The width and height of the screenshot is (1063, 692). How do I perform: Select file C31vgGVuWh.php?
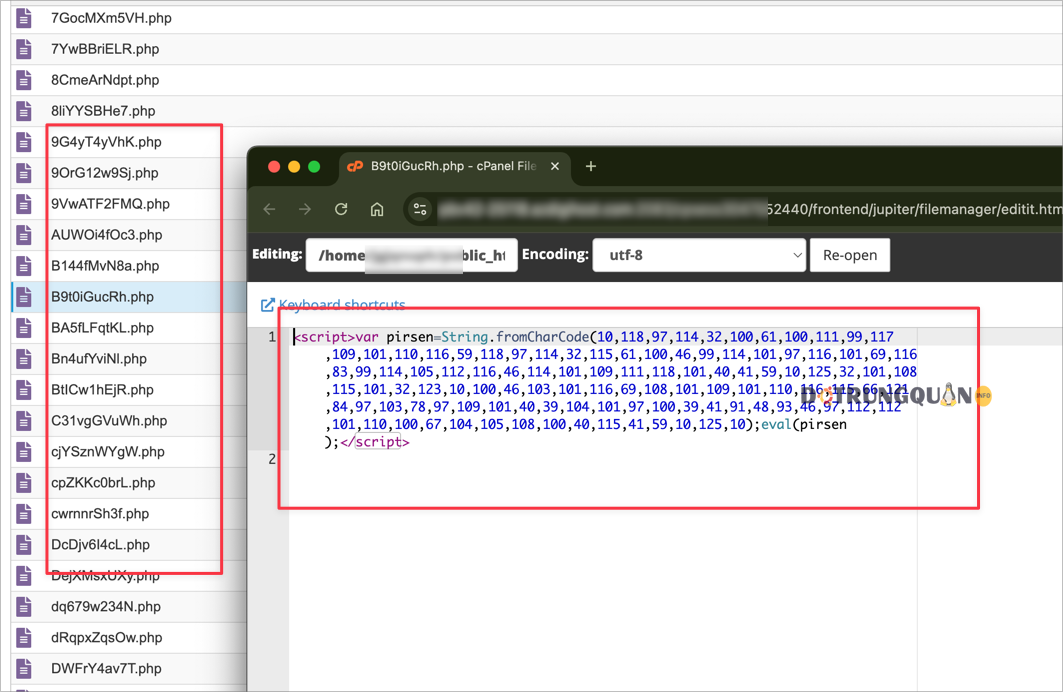coord(109,421)
